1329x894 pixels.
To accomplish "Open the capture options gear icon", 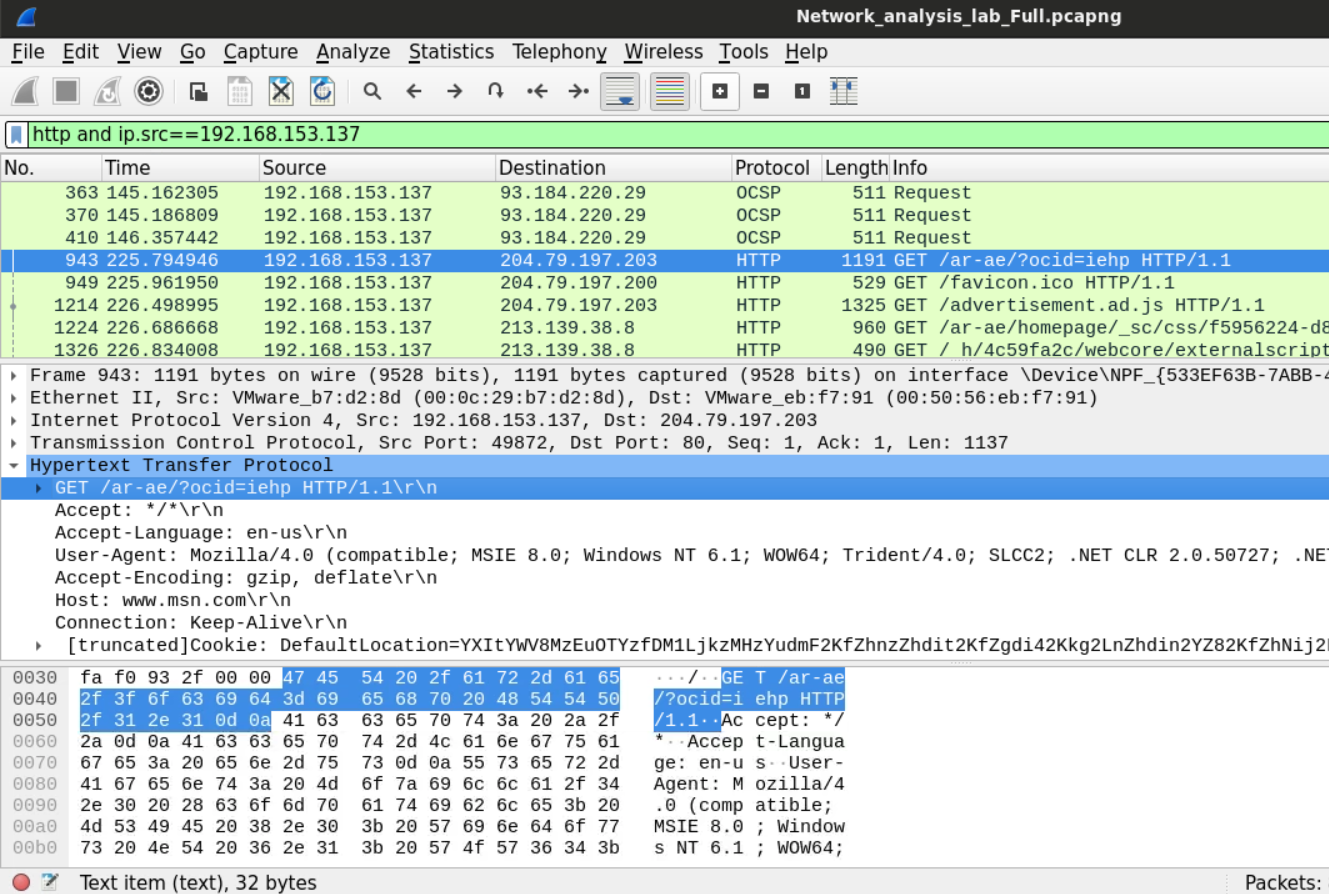I will pyautogui.click(x=149, y=92).
